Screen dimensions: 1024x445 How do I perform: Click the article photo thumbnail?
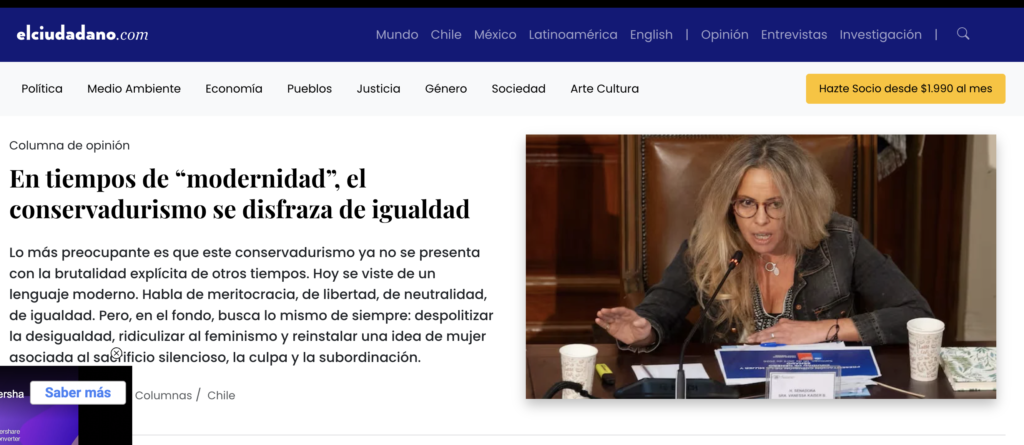[x=761, y=267]
